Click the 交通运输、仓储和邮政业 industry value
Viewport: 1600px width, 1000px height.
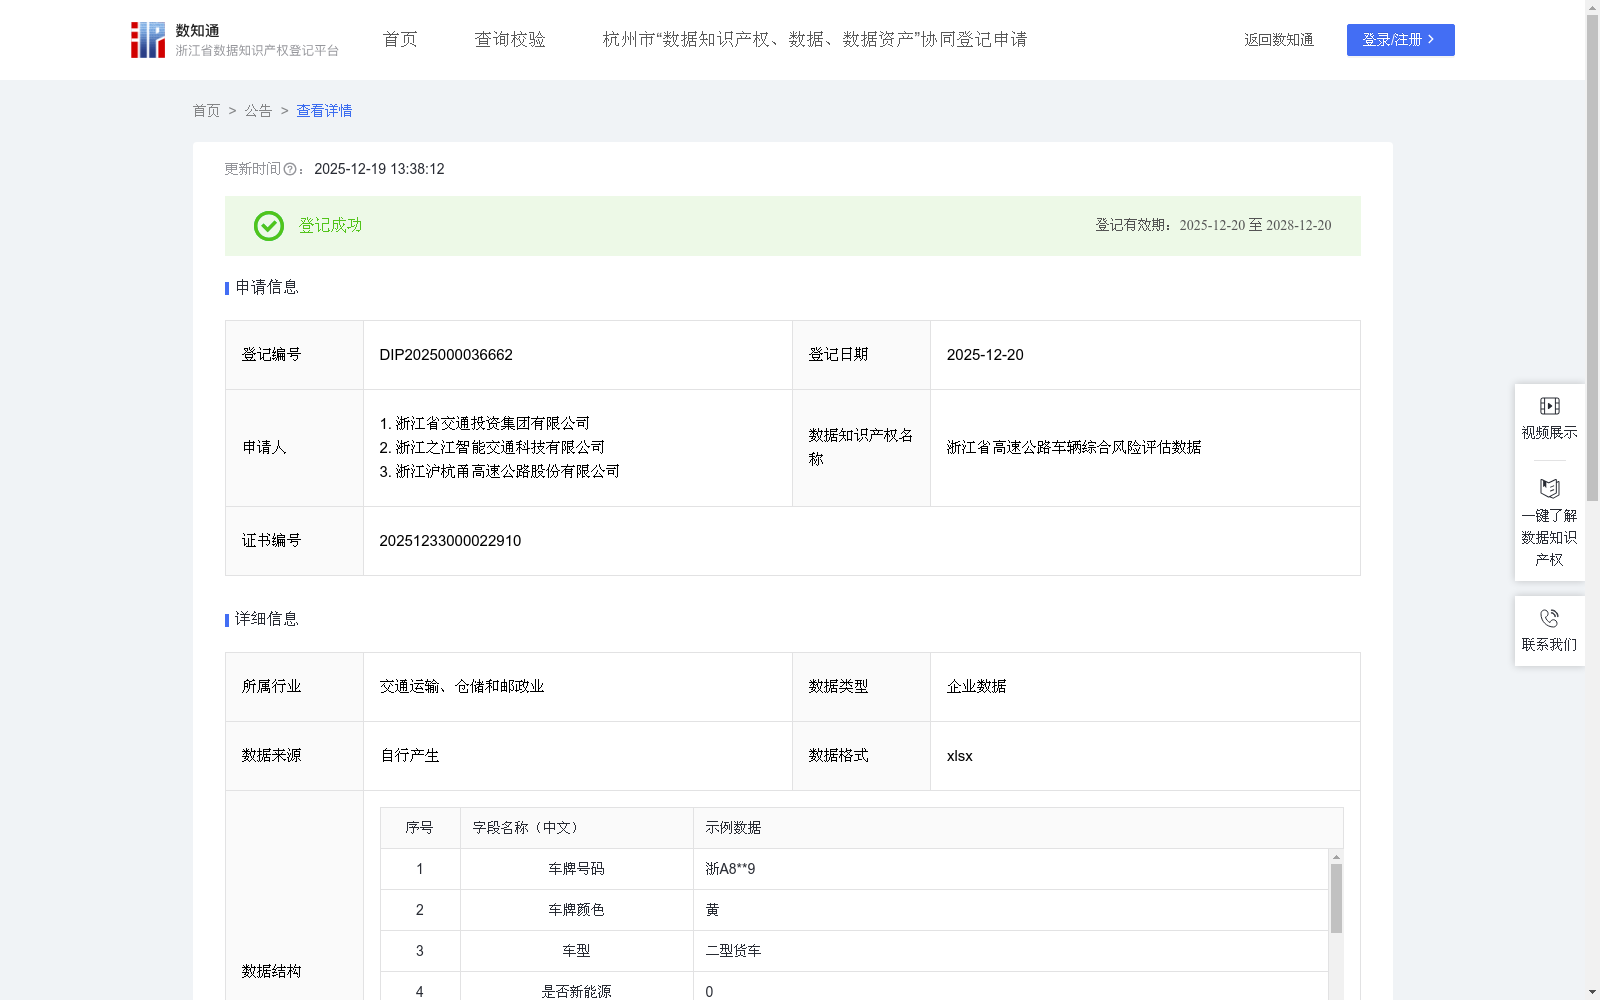coord(462,687)
